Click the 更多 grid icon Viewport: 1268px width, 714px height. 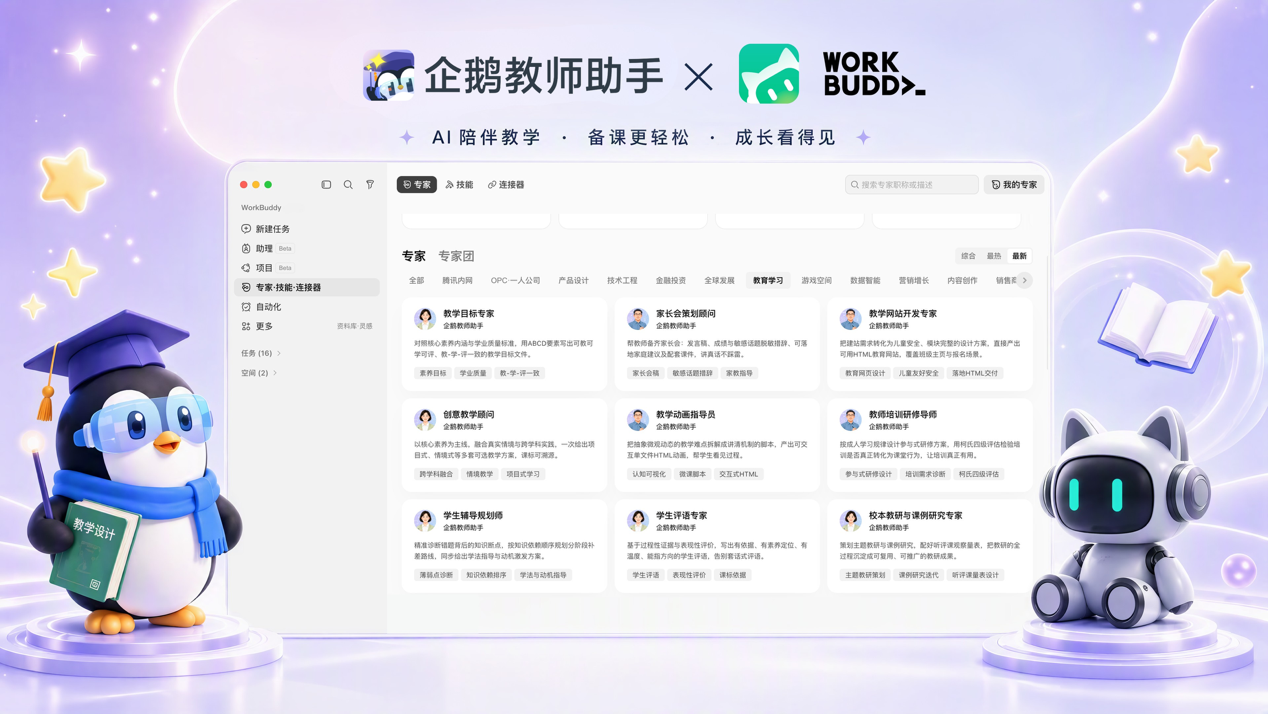246,326
